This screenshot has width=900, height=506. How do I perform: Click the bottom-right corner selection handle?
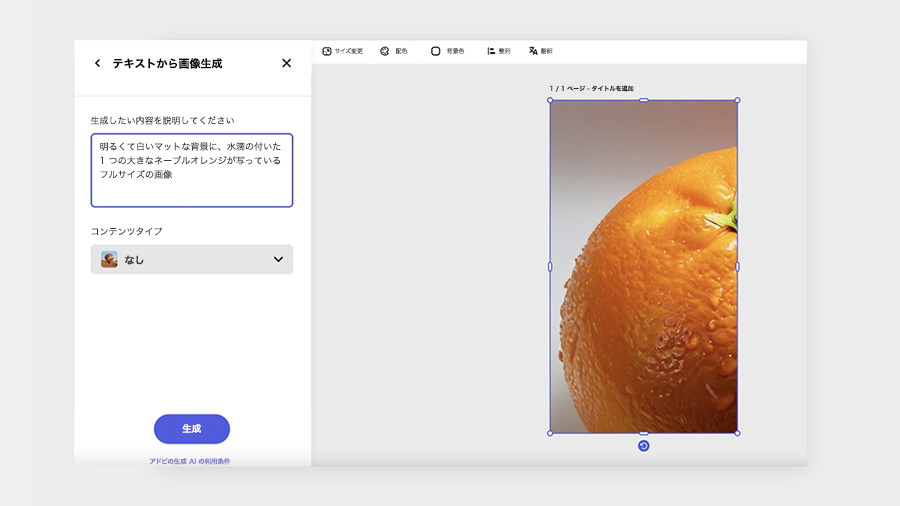(738, 433)
